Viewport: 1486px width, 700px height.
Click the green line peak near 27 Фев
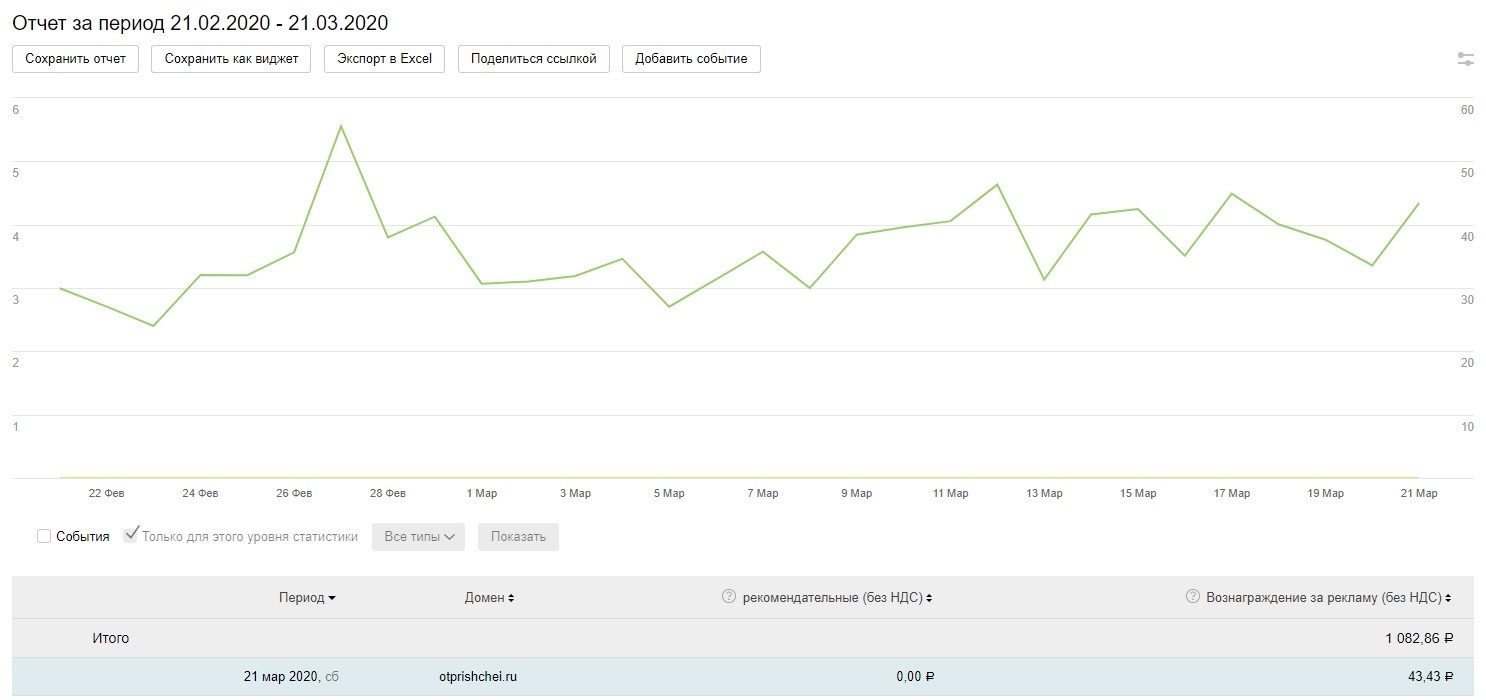tap(341, 126)
